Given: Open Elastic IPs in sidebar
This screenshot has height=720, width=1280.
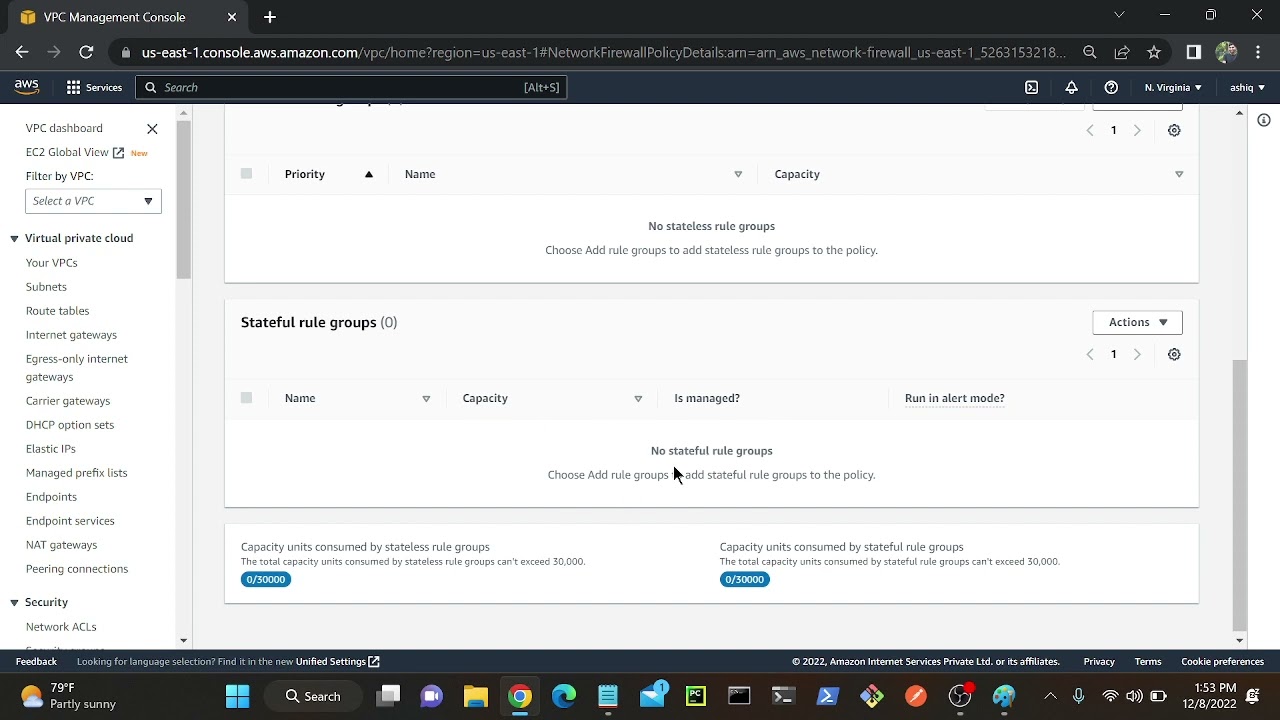Looking at the screenshot, I should tap(51, 449).
